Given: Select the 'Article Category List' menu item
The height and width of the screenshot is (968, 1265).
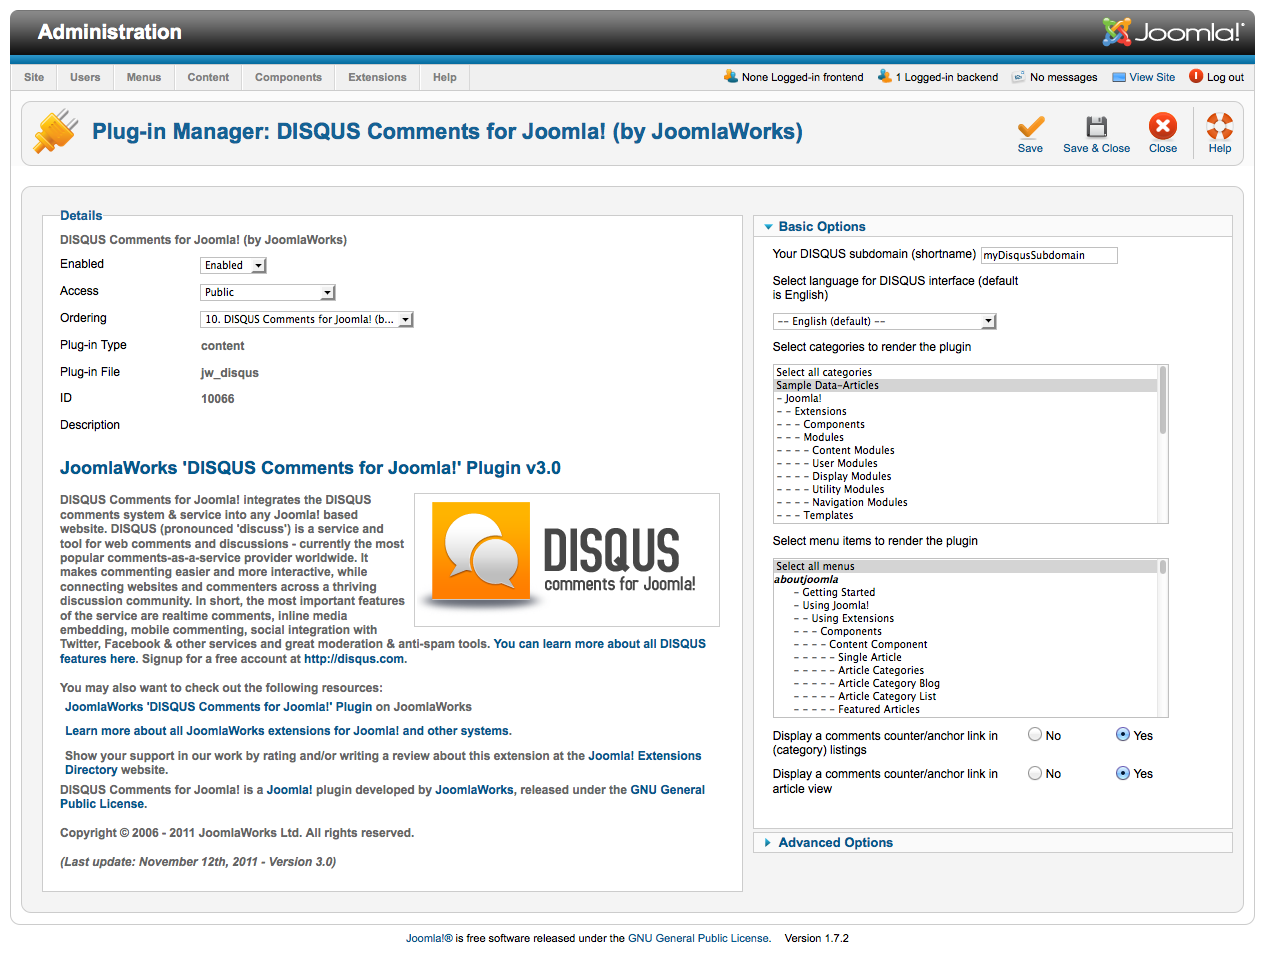Looking at the screenshot, I should (x=965, y=696).
